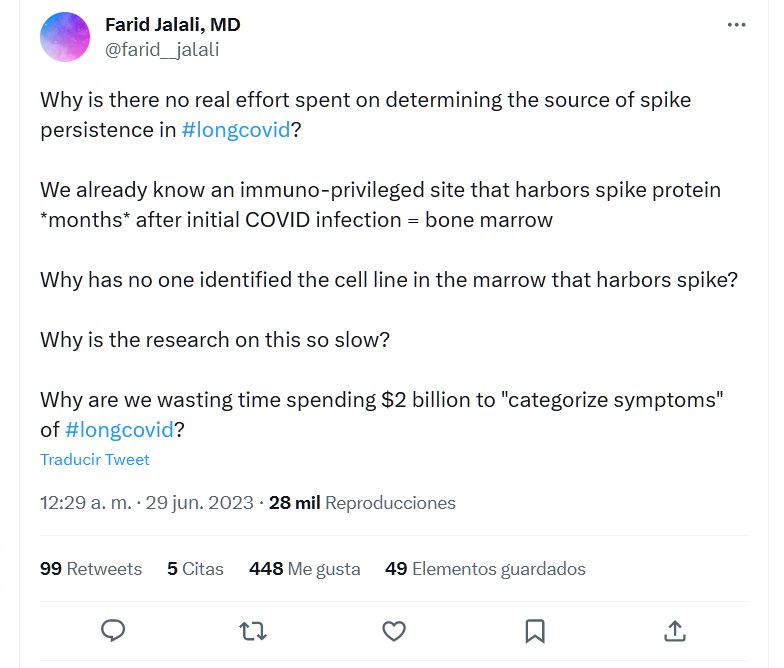Open the #longcovid hashtag in last paragraph

pyautogui.click(x=118, y=429)
